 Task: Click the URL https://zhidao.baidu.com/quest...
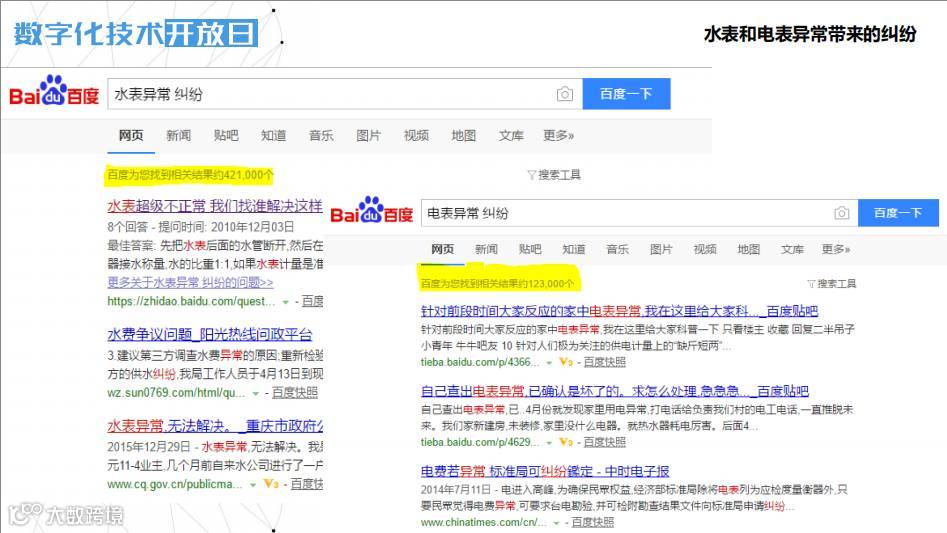[x=191, y=301]
